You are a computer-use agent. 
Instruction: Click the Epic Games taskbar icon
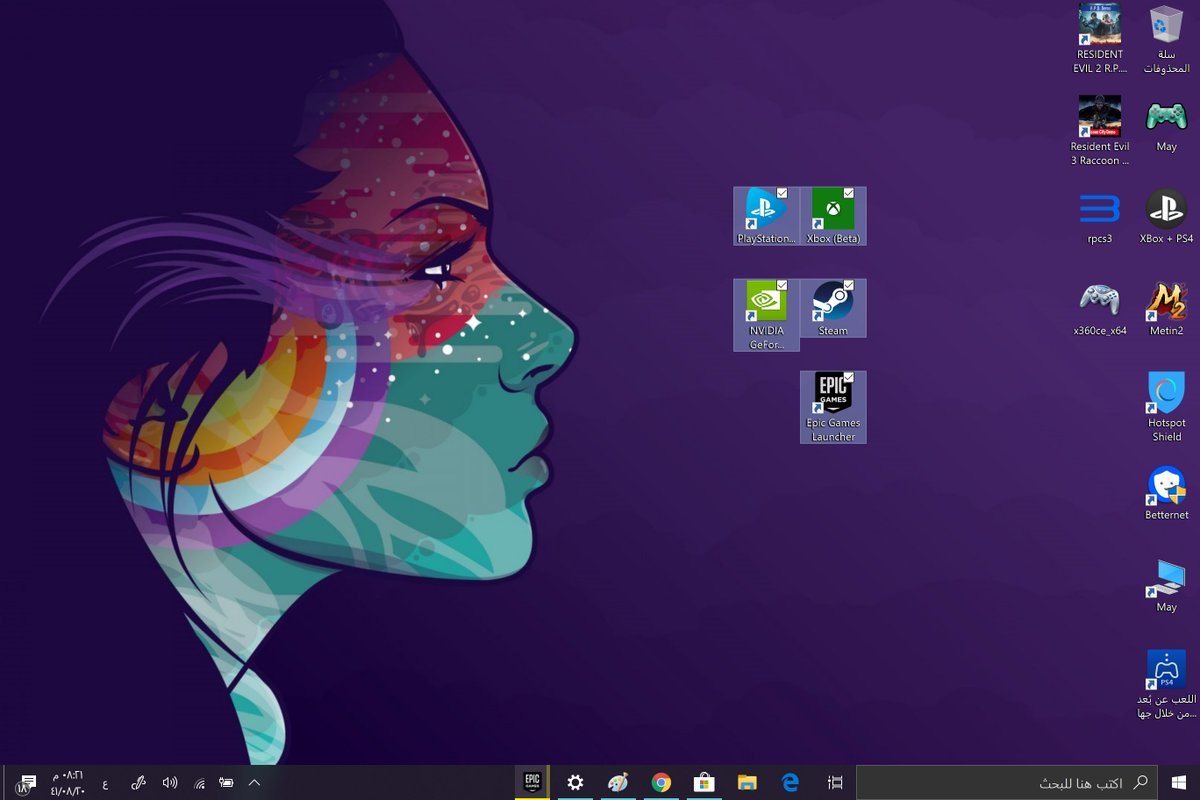point(533,782)
